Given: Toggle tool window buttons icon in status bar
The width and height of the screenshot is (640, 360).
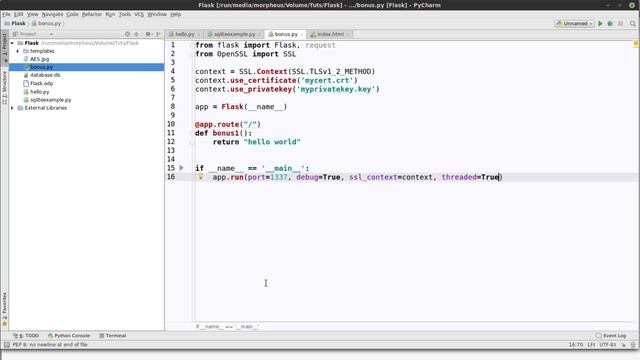Looking at the screenshot, I should pyautogui.click(x=7, y=345).
